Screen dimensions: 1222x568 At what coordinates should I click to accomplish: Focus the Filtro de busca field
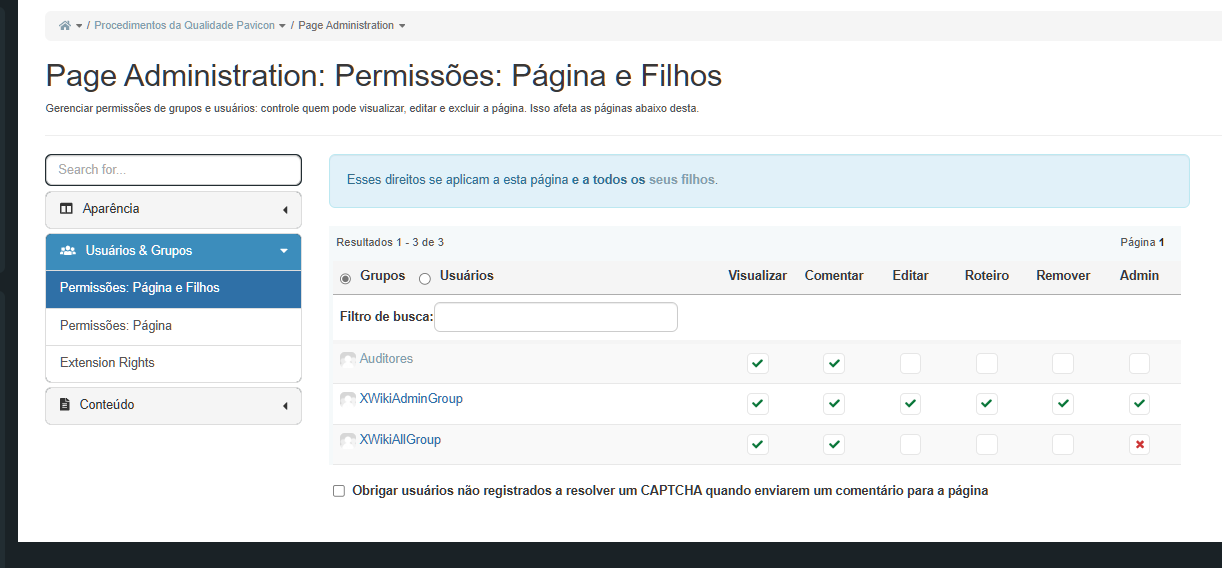[x=556, y=317]
